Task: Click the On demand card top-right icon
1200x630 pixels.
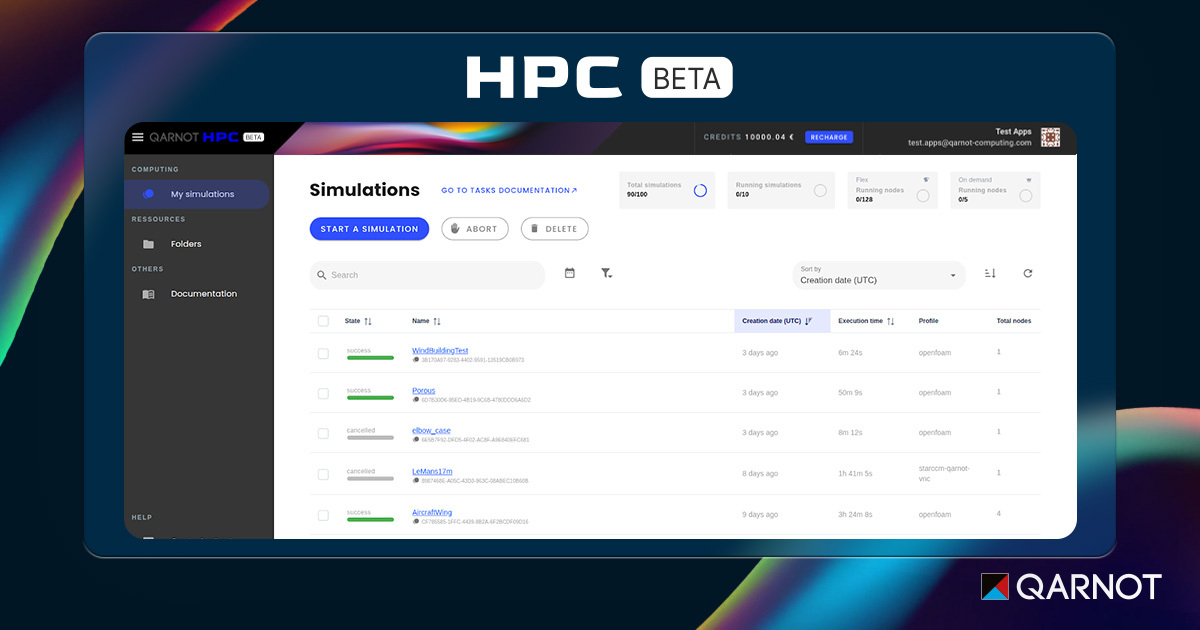Action: coord(1028,180)
